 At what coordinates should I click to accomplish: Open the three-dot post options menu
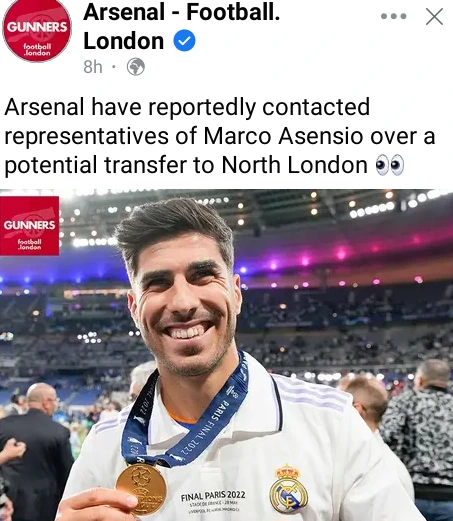[394, 16]
